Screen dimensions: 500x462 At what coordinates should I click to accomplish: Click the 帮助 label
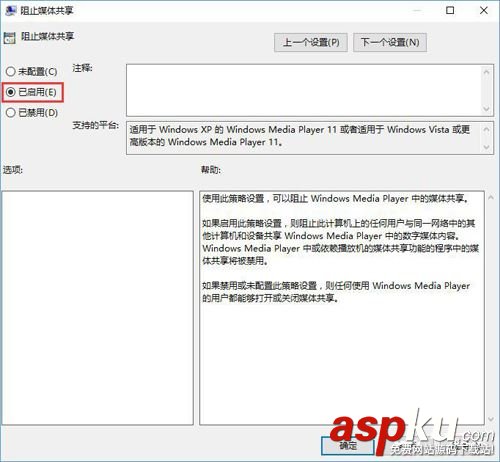(x=211, y=170)
